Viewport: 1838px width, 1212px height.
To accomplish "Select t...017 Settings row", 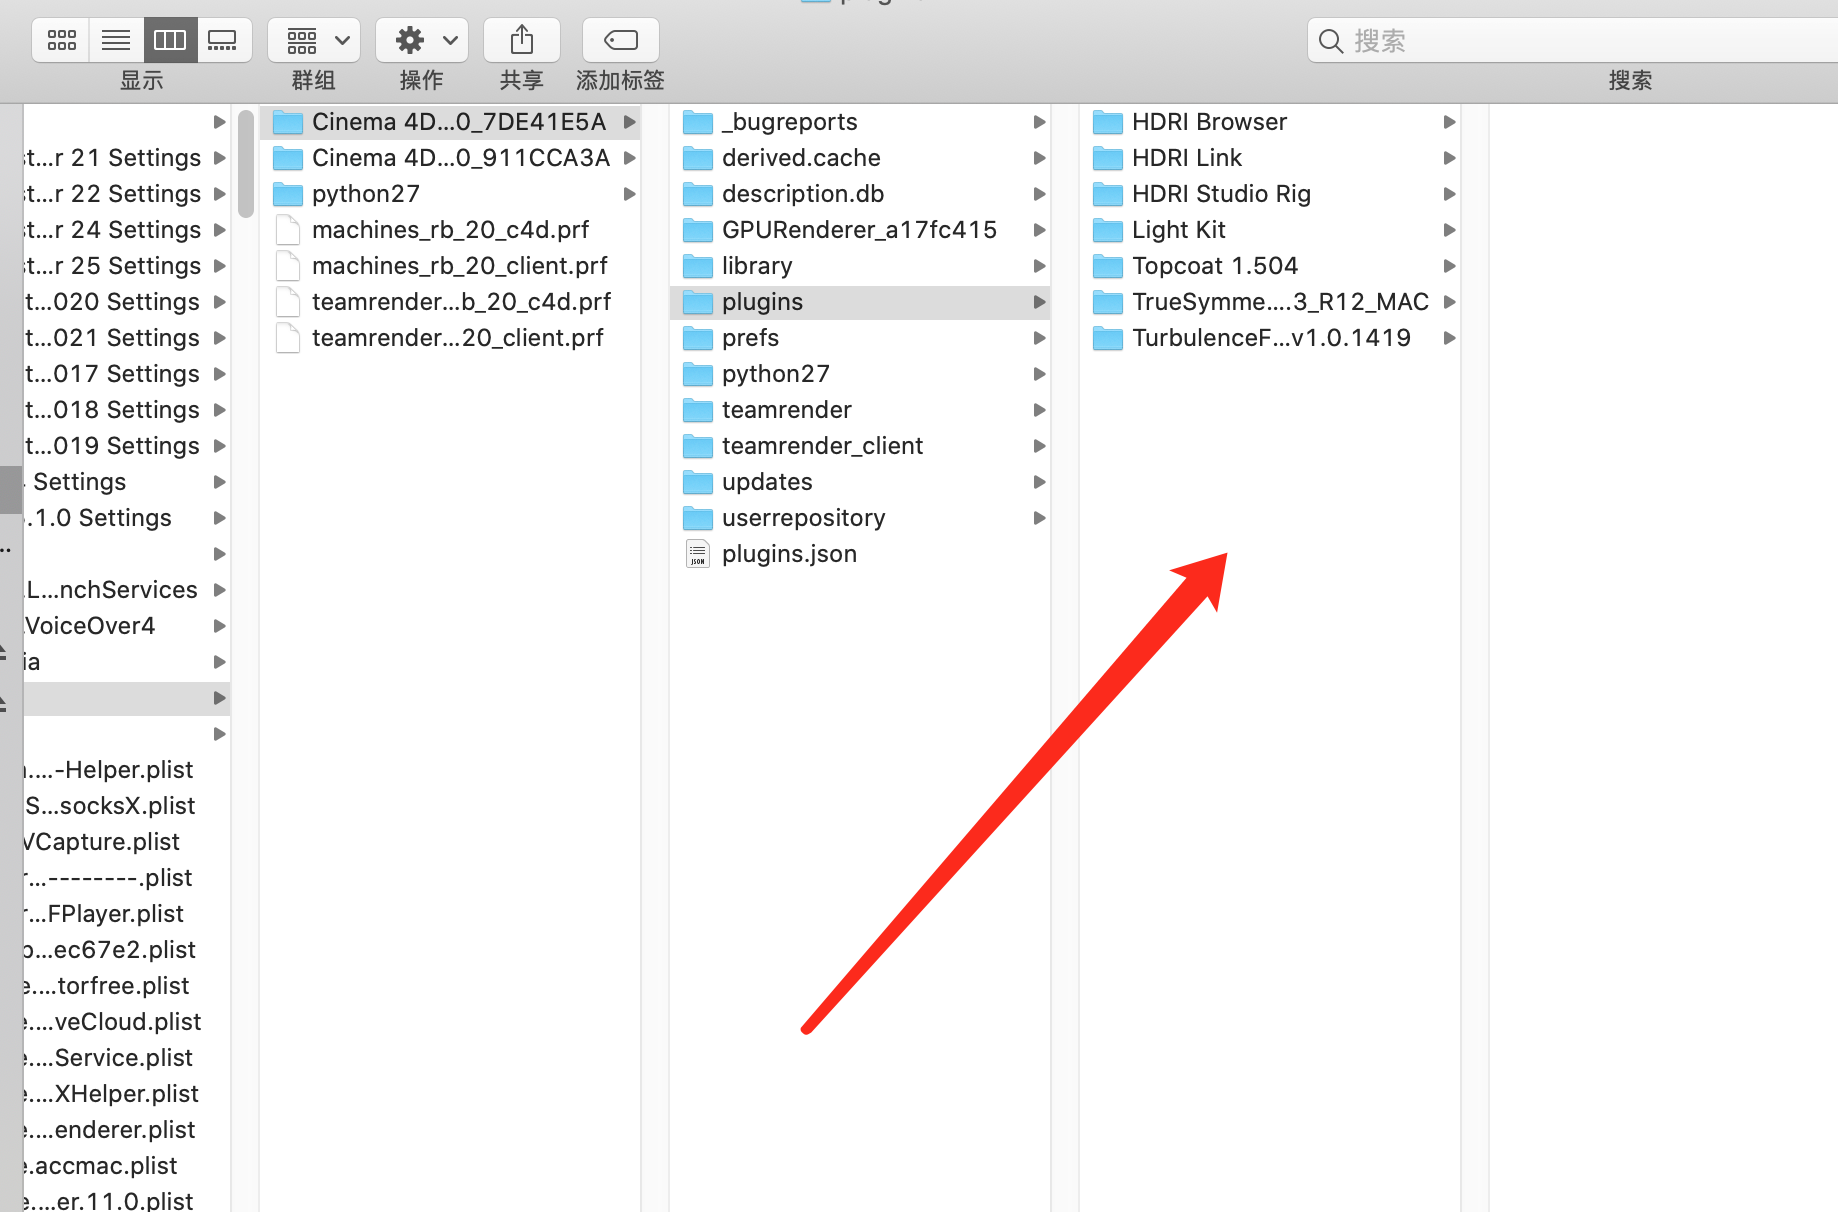I will coord(127,374).
